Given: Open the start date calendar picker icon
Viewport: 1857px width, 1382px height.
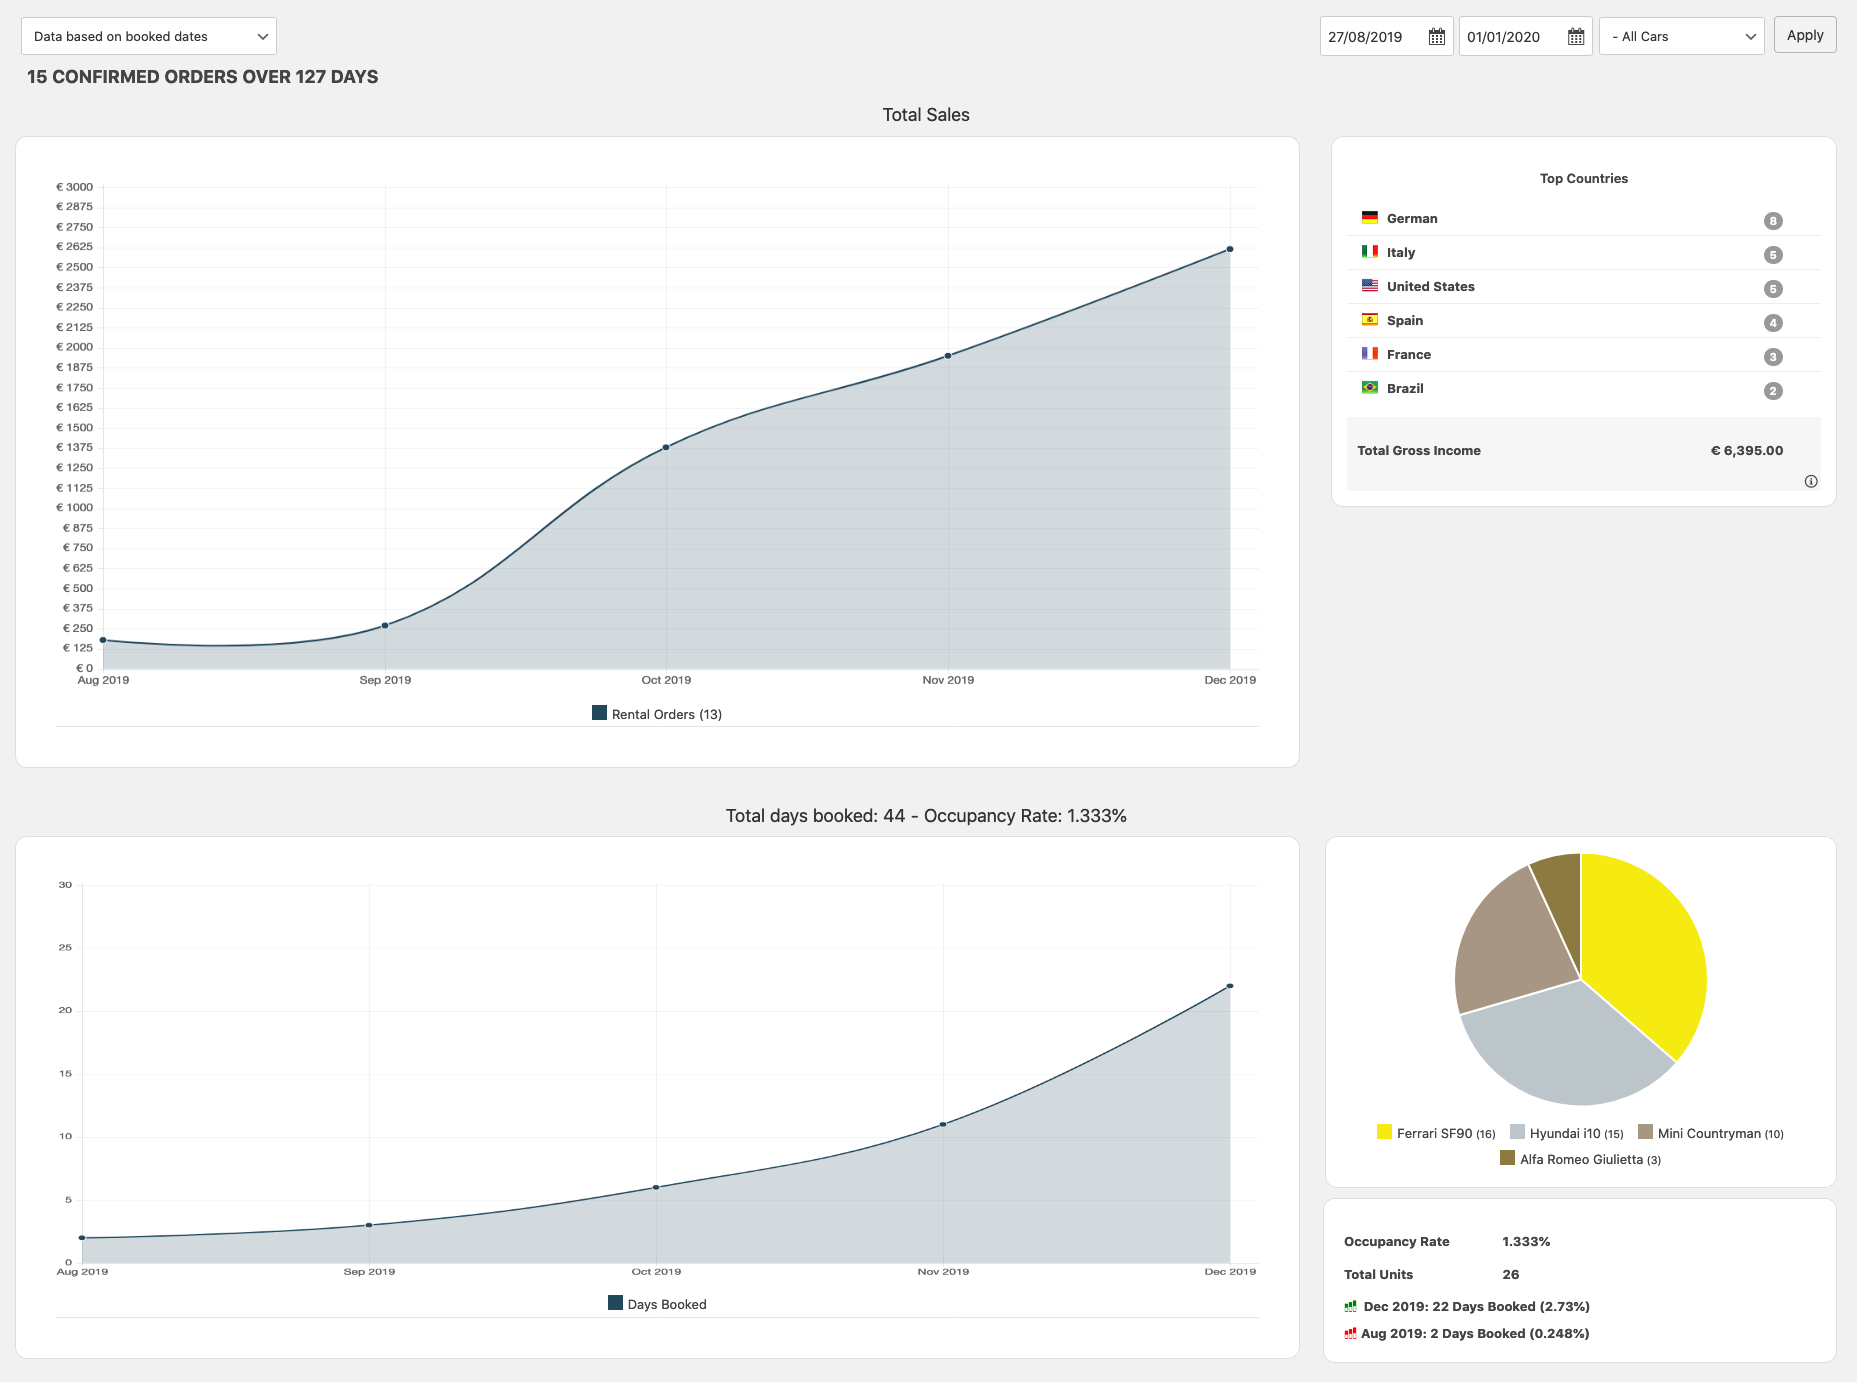Looking at the screenshot, I should (1436, 37).
